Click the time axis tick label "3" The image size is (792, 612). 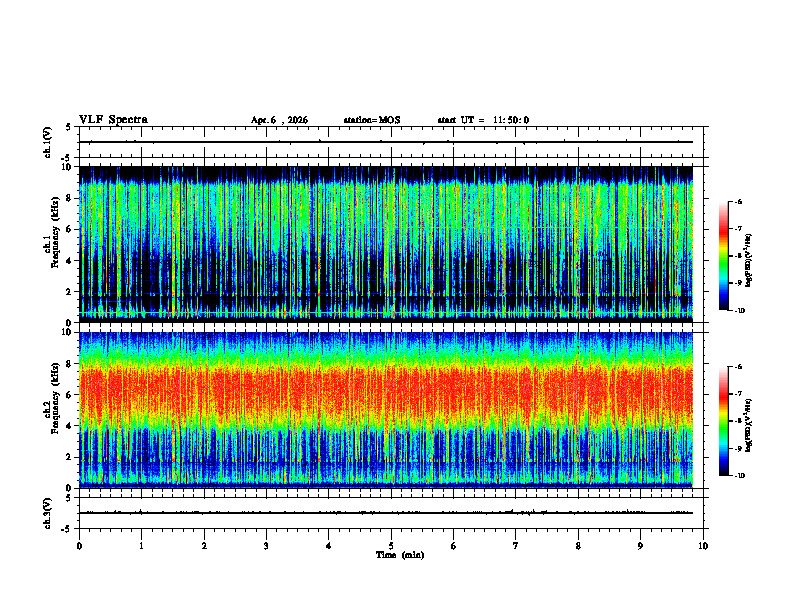[x=266, y=546]
